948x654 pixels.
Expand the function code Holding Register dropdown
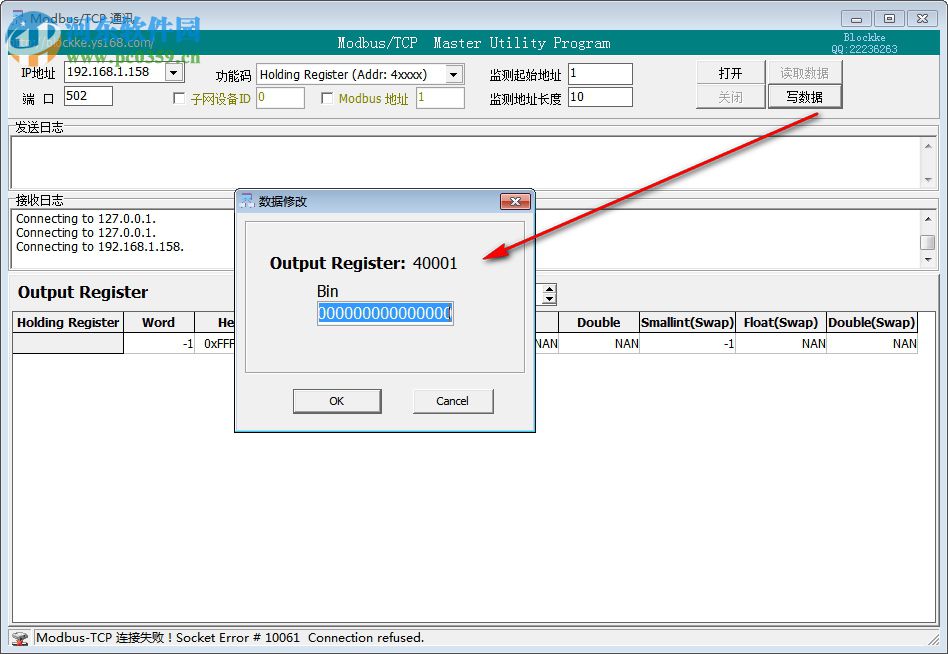point(453,74)
